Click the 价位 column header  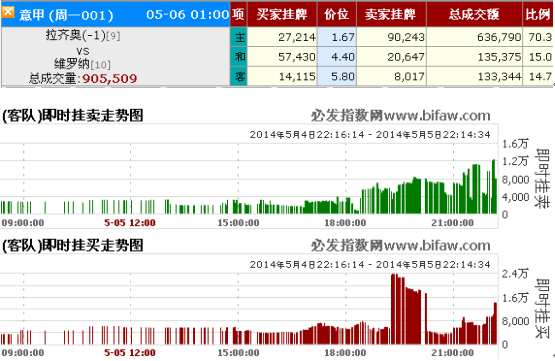pos(337,14)
